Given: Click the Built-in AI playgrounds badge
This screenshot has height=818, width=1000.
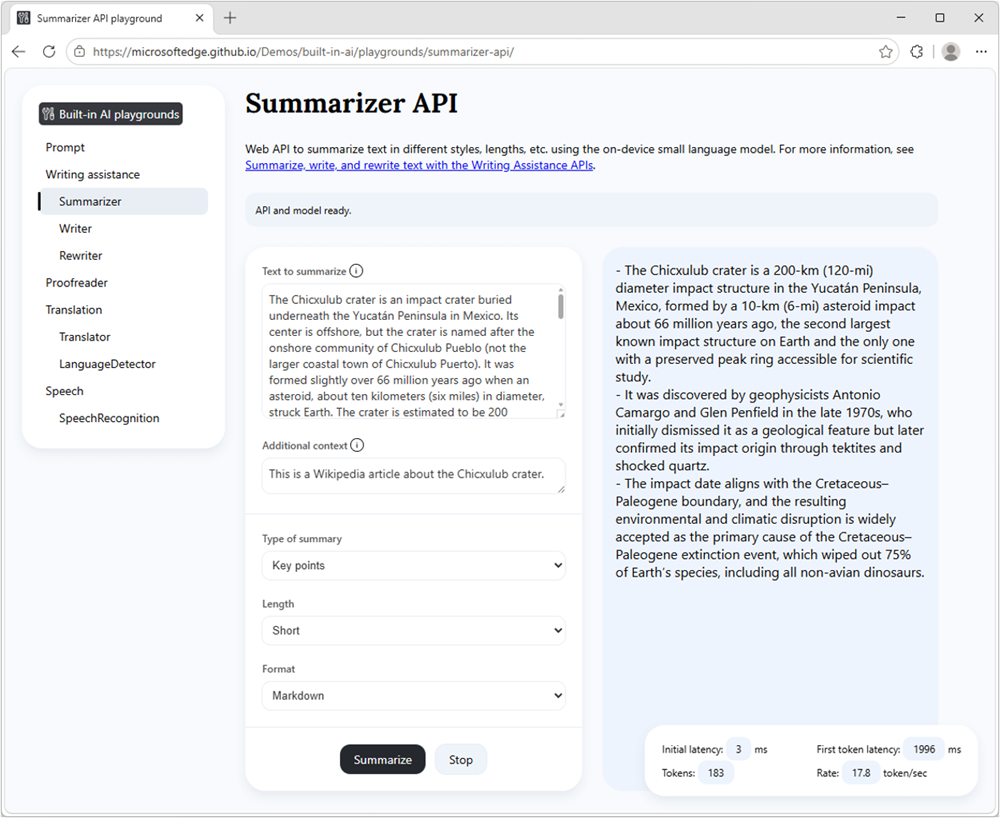Looking at the screenshot, I should coord(110,114).
